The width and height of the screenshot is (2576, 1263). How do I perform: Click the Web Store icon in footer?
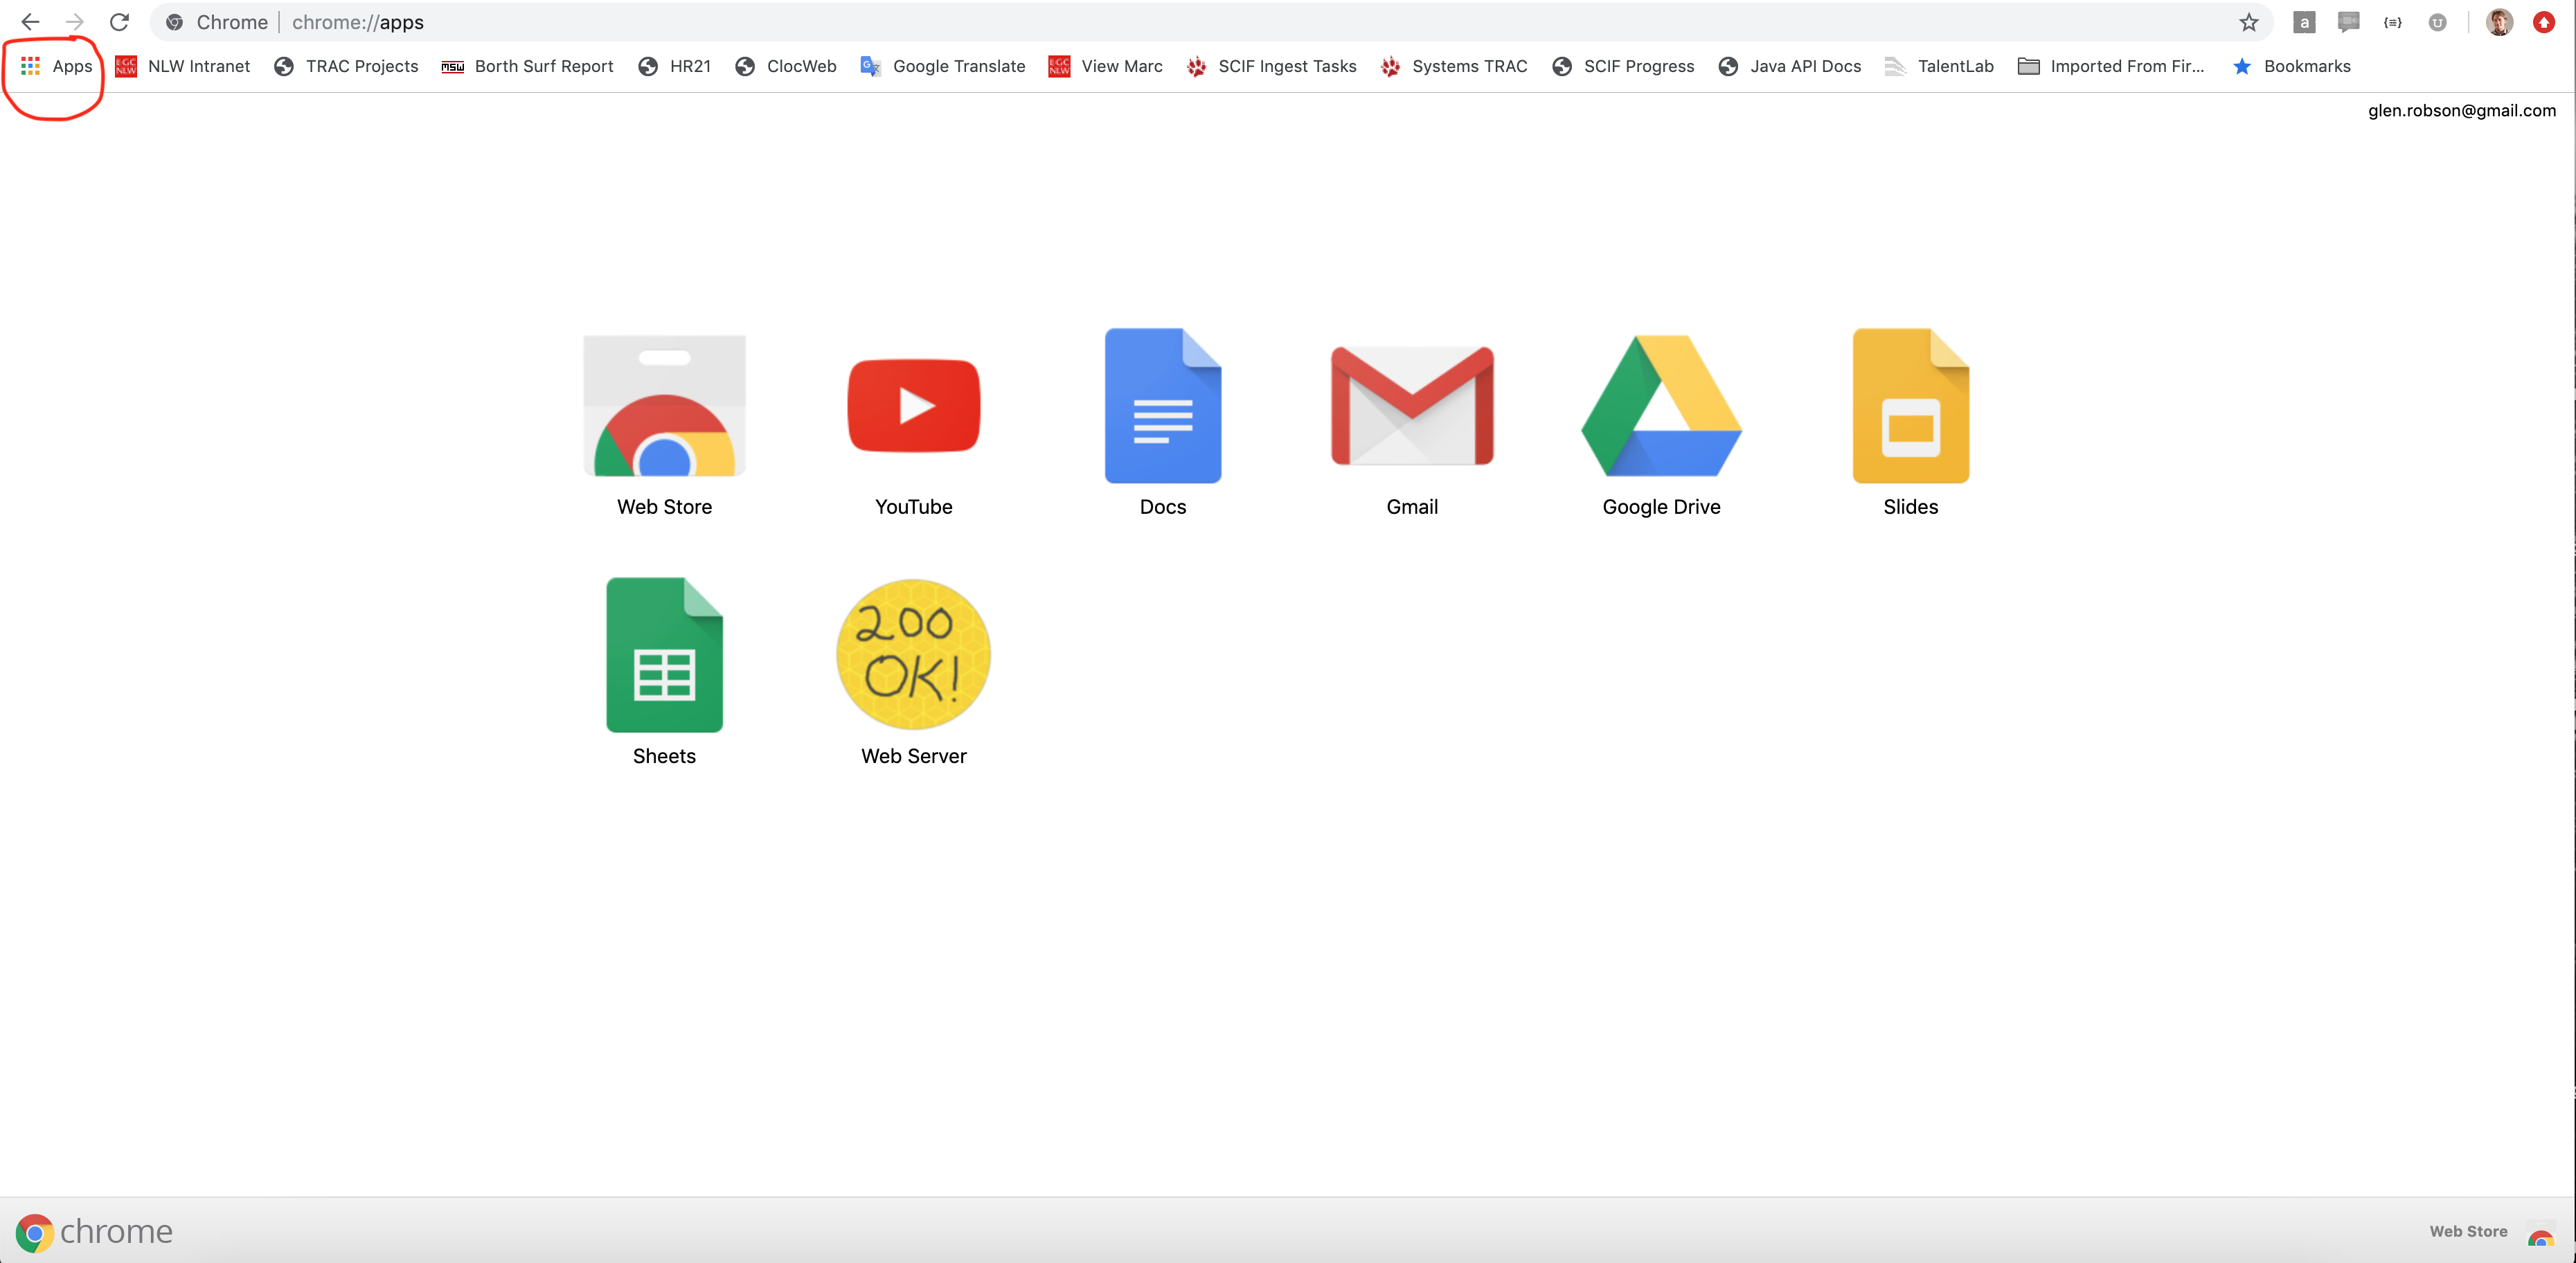[x=2540, y=1234]
